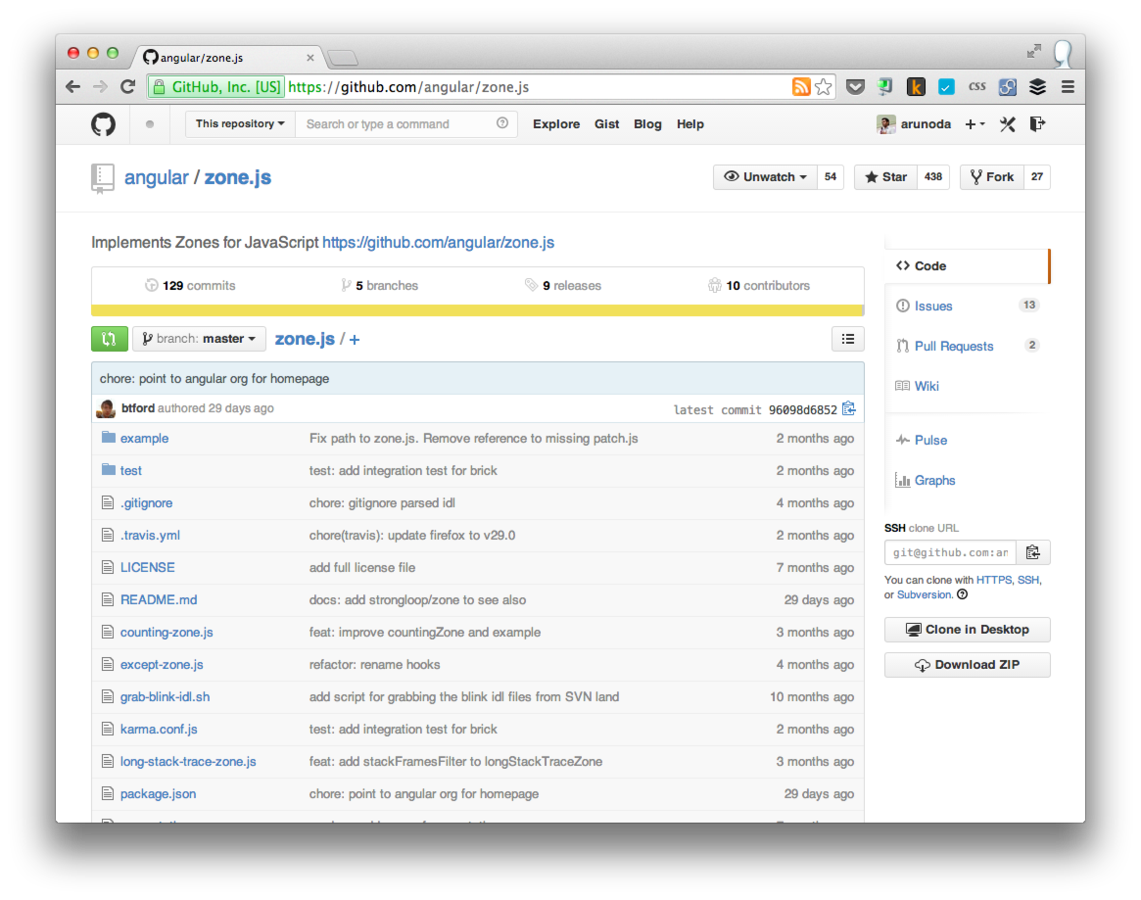The width and height of the screenshot is (1141, 900).
Task: Open commit hash 96098d6852
Action: pyautogui.click(x=803, y=410)
